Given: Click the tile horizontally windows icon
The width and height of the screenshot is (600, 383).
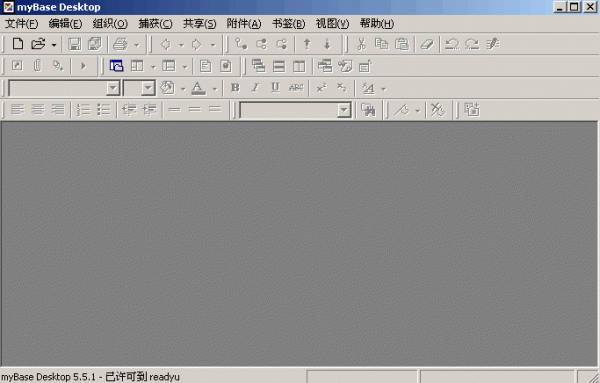Looking at the screenshot, I should 279,66.
